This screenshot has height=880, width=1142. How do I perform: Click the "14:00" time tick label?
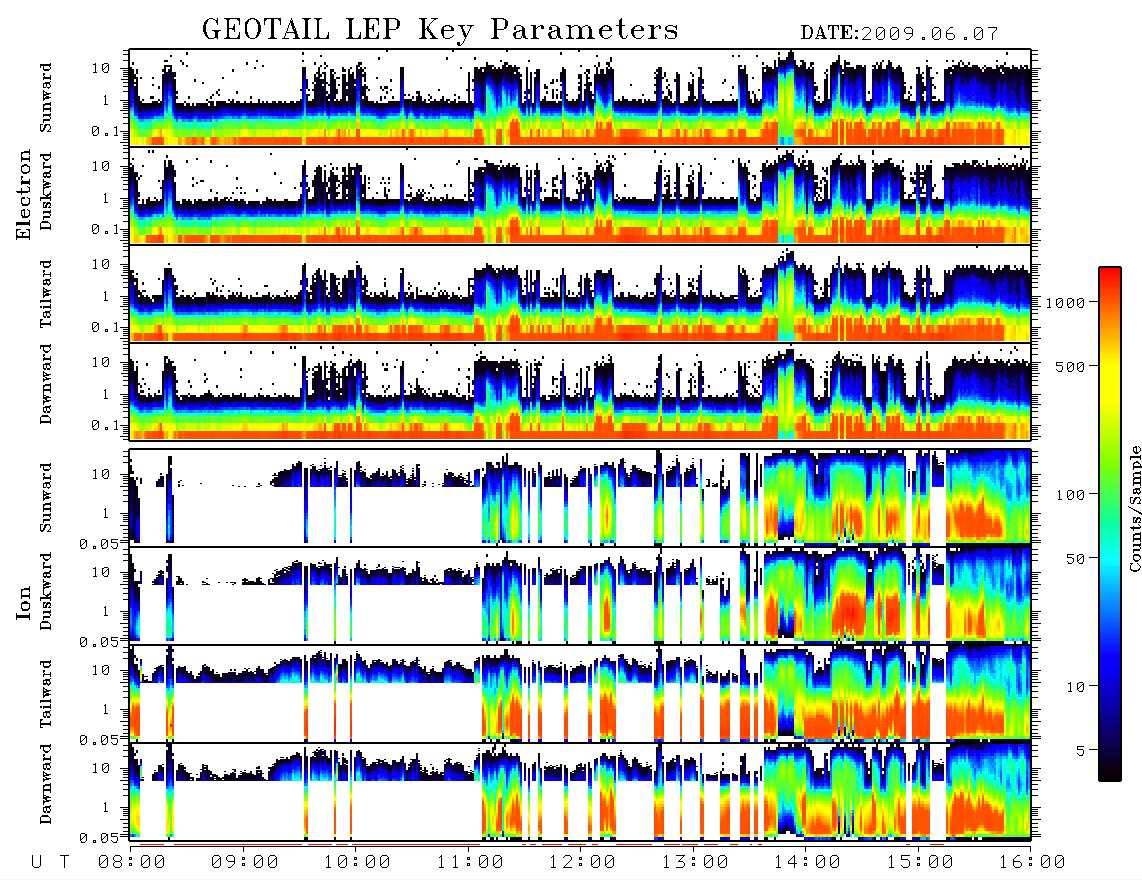pos(808,863)
